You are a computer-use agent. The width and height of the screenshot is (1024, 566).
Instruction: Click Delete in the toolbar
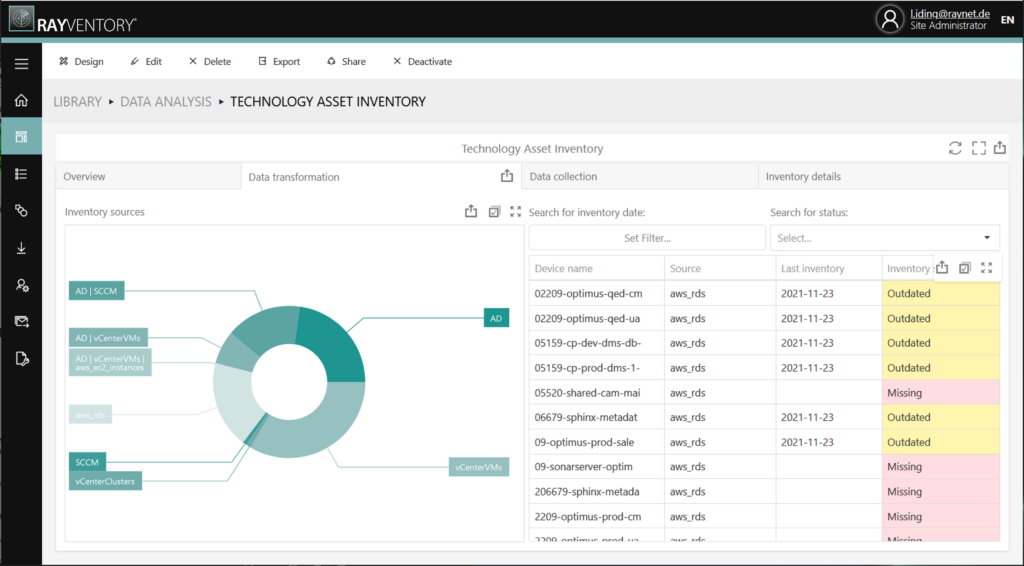point(210,61)
